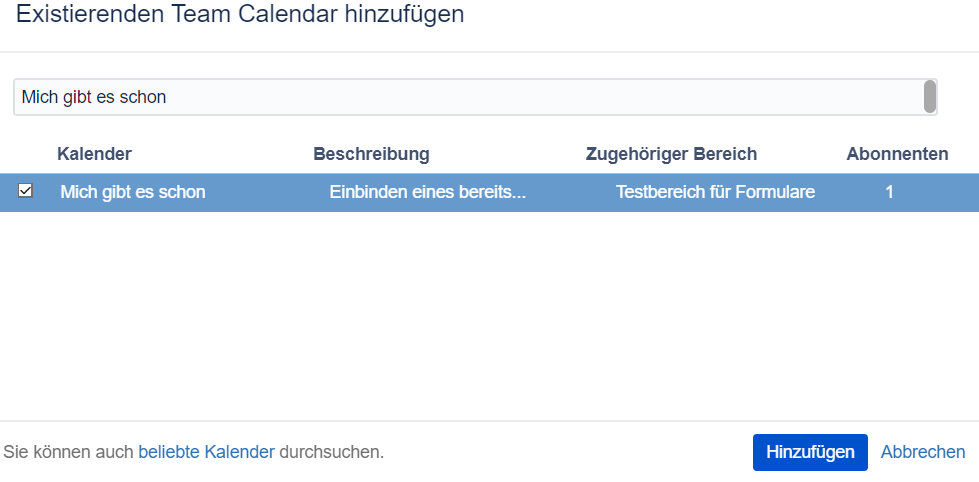The height and width of the screenshot is (482, 979).
Task: Cancel the dialog via 'Abbrechen'
Action: point(923,452)
